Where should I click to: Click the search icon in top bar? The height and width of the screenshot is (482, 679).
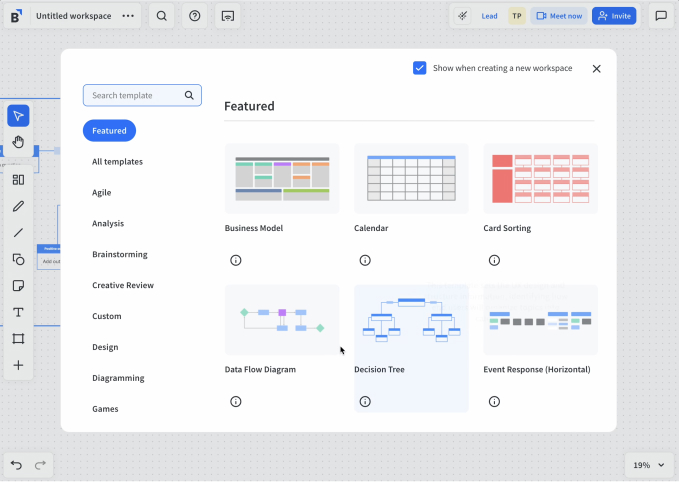tap(162, 16)
